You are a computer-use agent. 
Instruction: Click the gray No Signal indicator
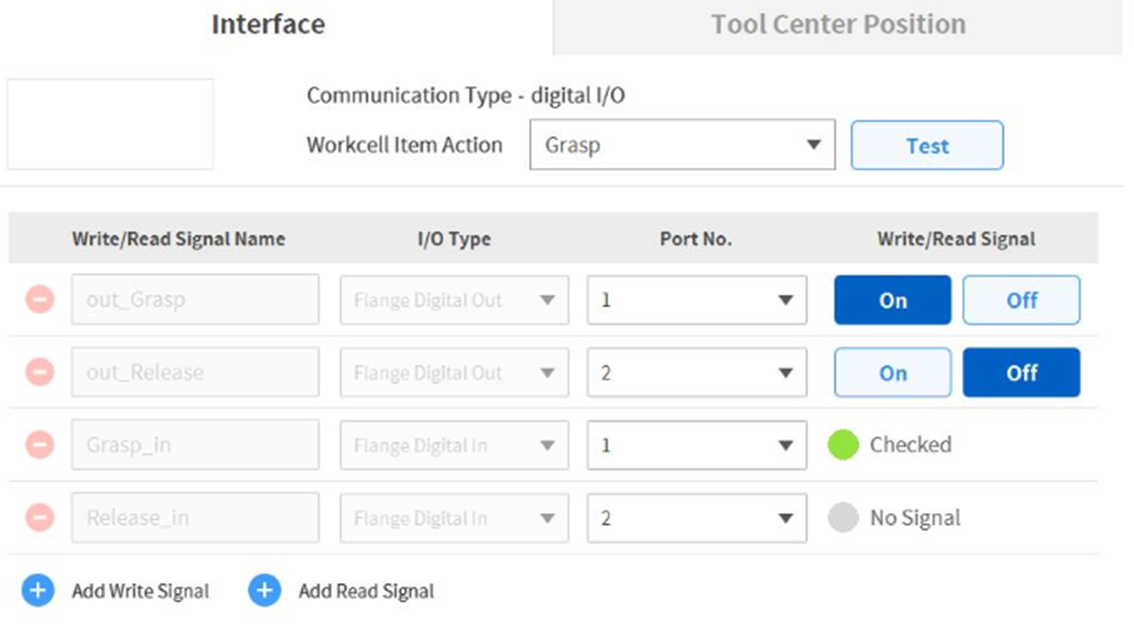(844, 517)
